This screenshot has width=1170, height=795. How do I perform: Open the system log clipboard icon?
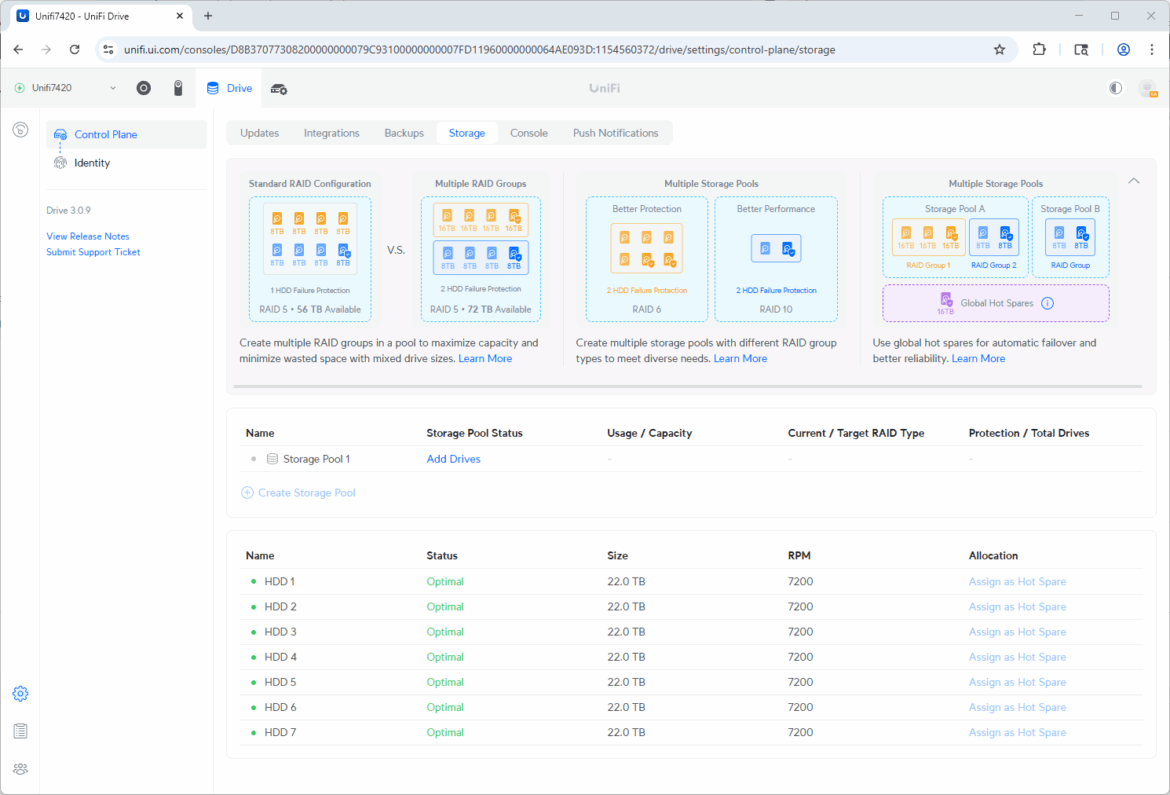click(20, 731)
